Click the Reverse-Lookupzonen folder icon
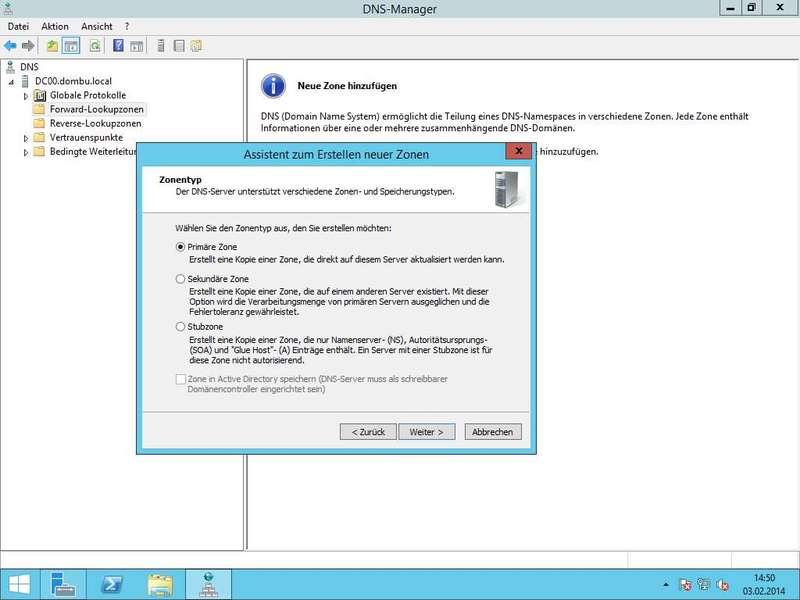The image size is (800, 600). (39, 123)
